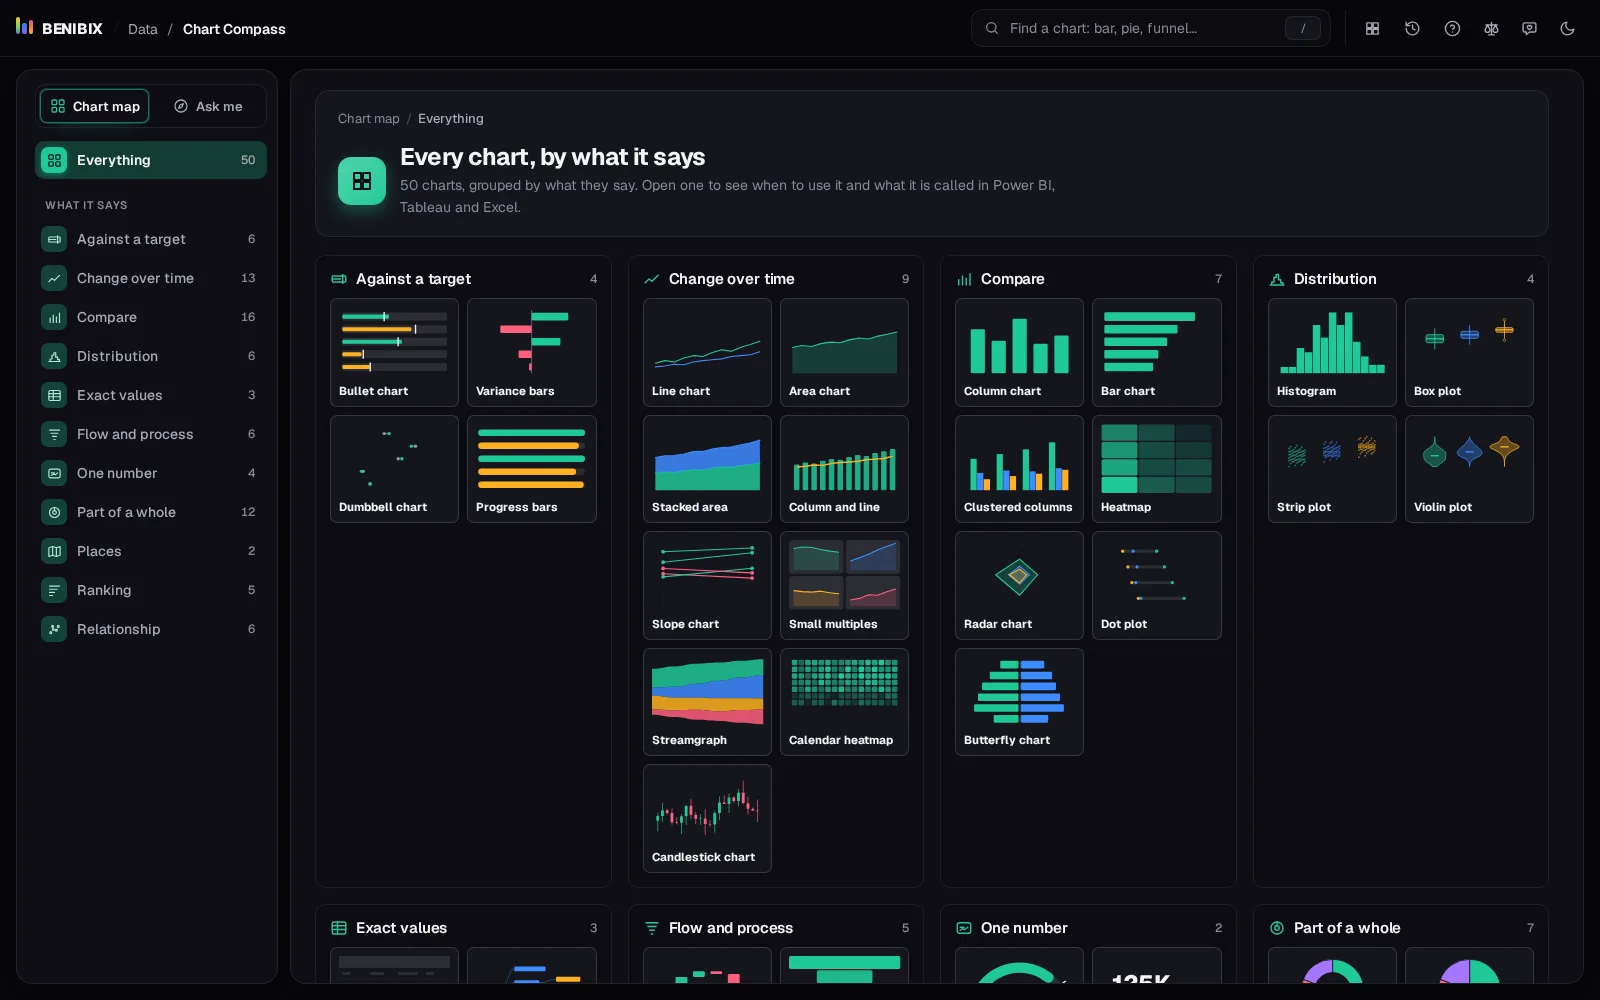Open the Bullet chart card
Screen dimensions: 1600x1000
[394, 352]
